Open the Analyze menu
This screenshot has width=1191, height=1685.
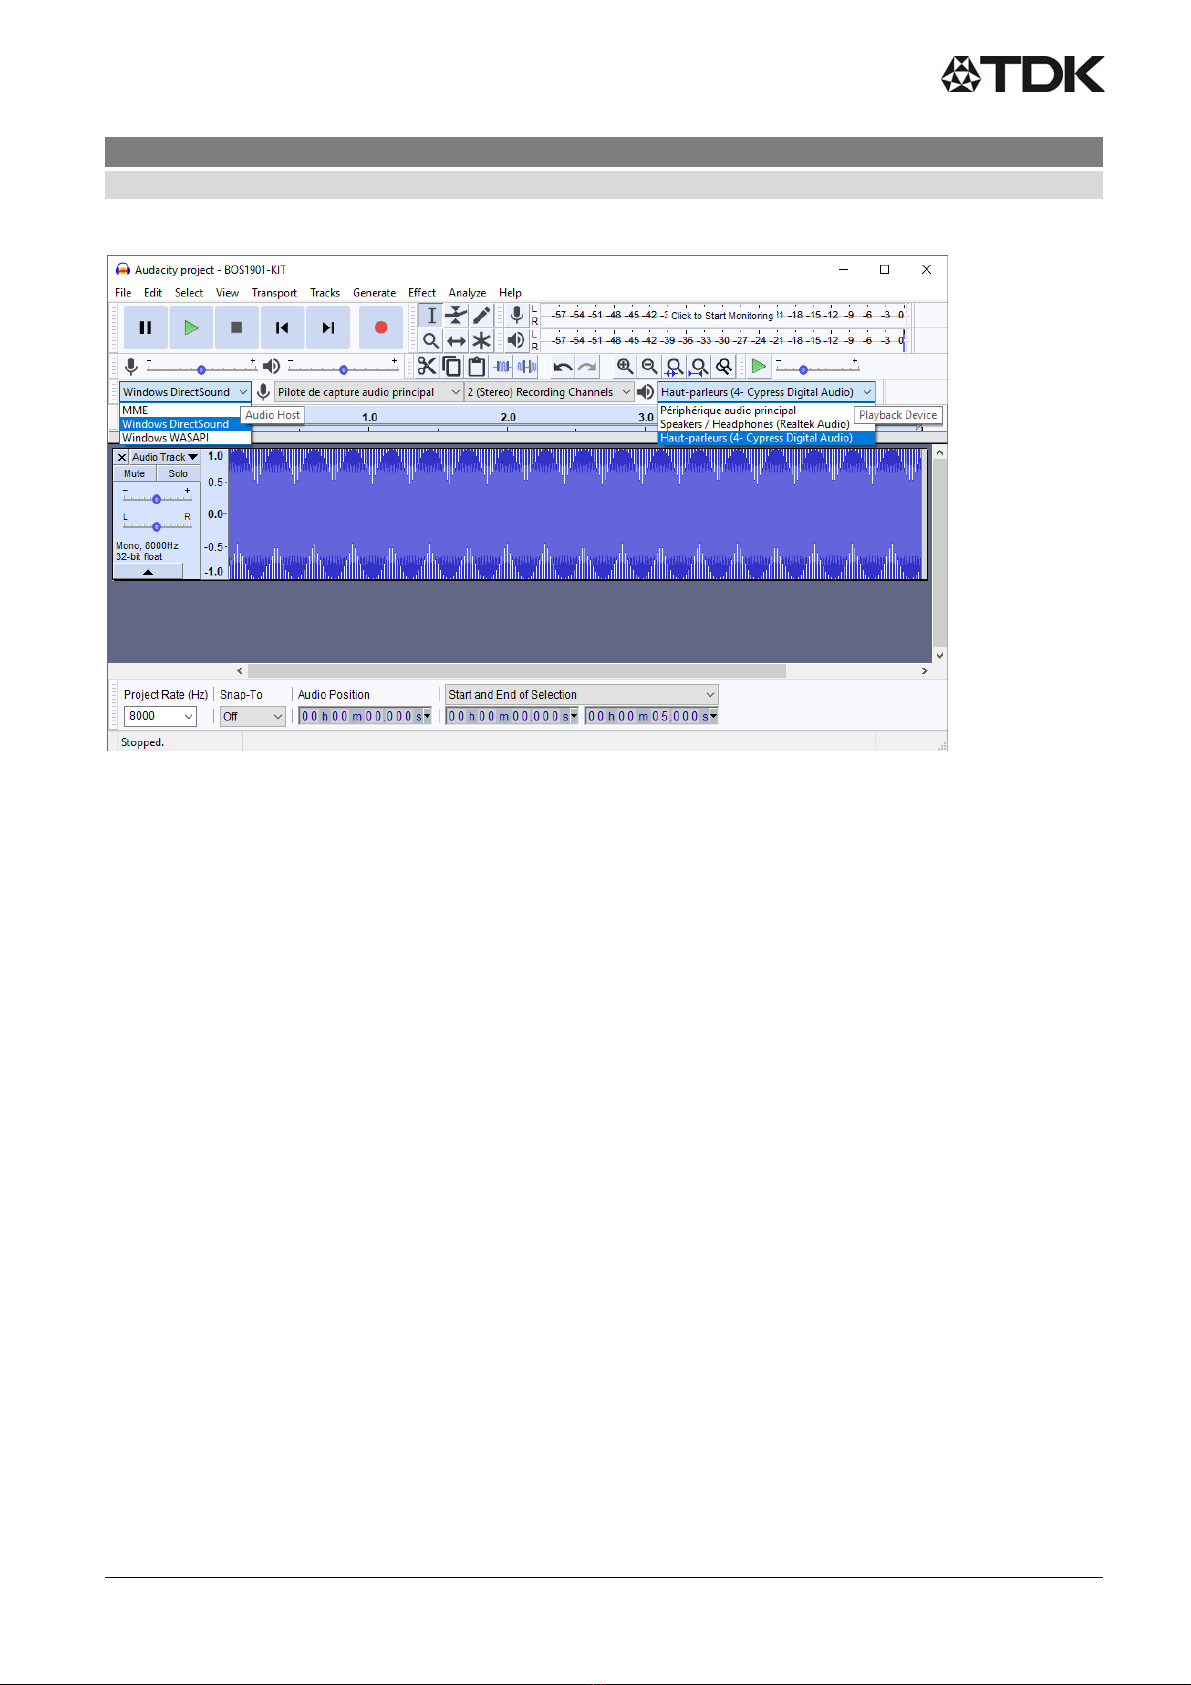[467, 293]
